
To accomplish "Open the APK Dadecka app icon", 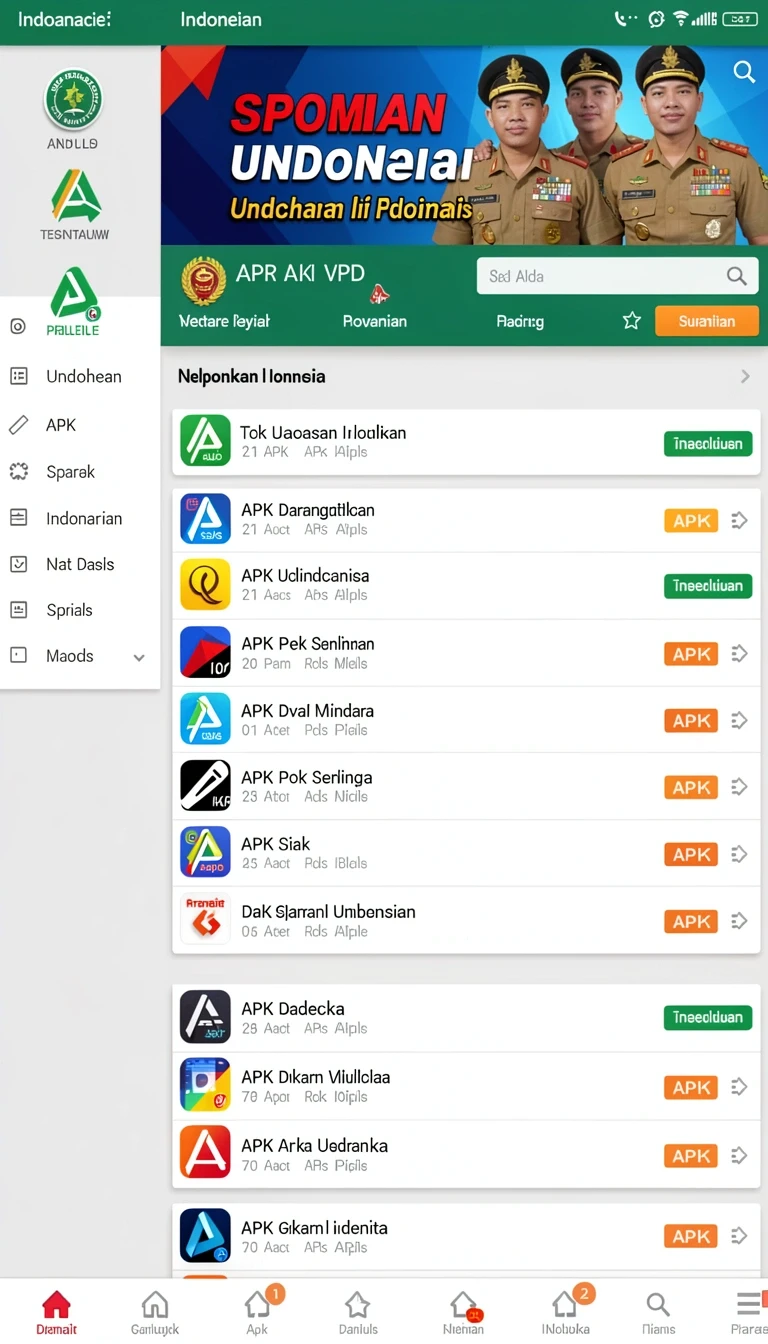I will tap(205, 1017).
